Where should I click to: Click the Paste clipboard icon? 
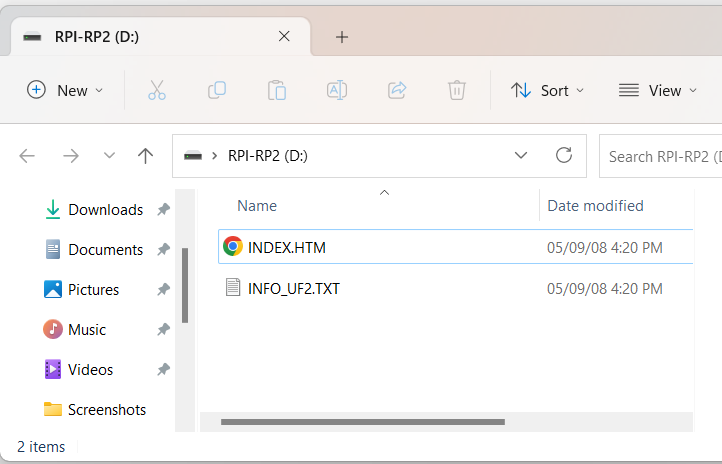point(277,90)
